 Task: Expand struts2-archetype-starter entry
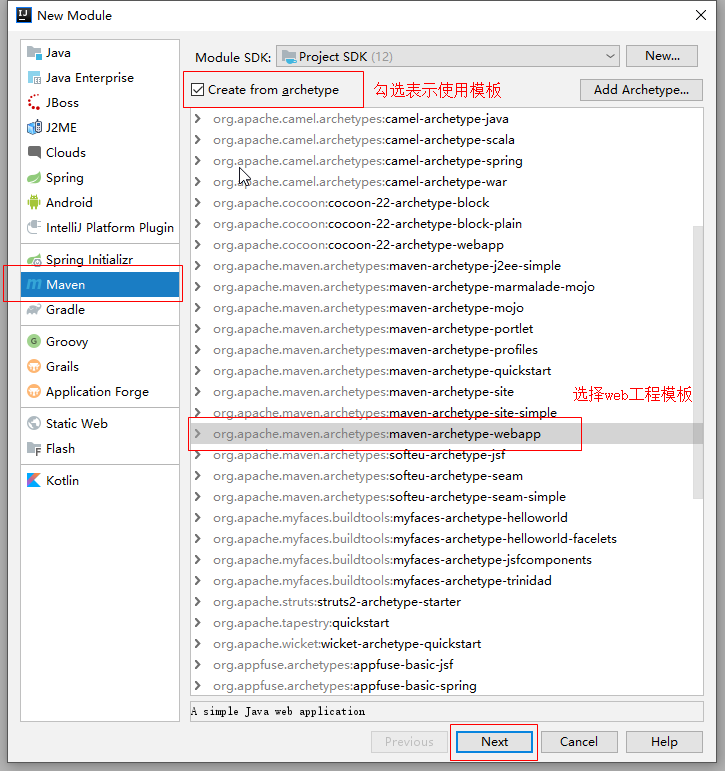click(x=198, y=601)
